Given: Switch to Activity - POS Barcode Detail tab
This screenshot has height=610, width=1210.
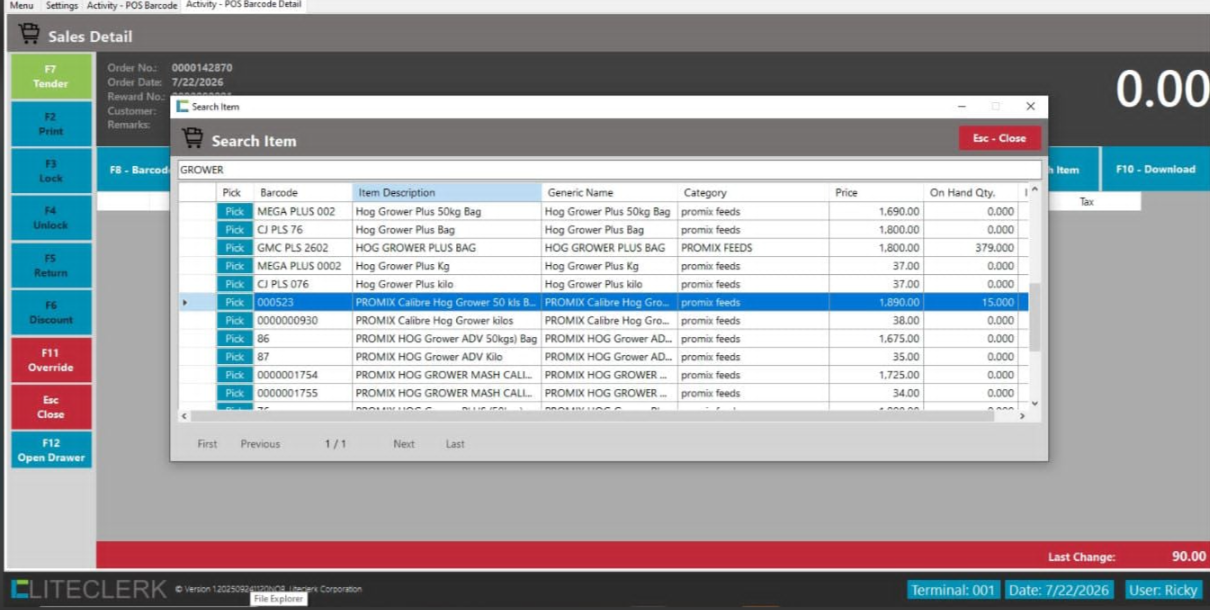Looking at the screenshot, I should pos(244,6).
